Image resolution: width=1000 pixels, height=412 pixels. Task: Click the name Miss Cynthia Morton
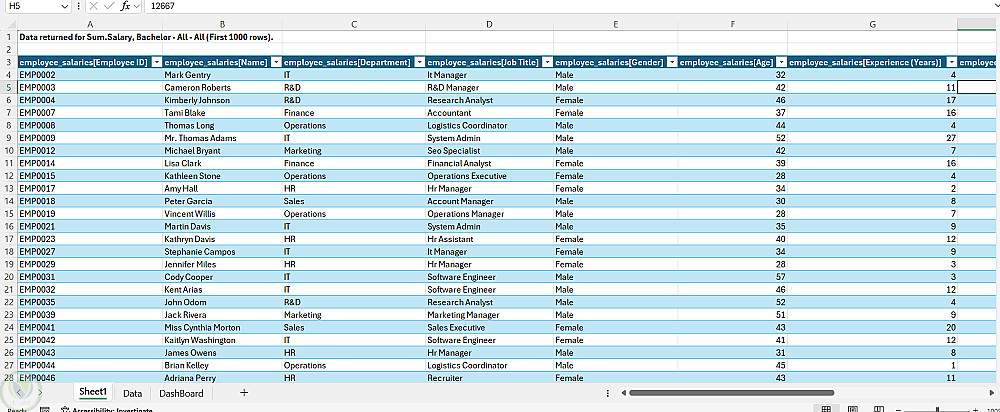[202, 328]
